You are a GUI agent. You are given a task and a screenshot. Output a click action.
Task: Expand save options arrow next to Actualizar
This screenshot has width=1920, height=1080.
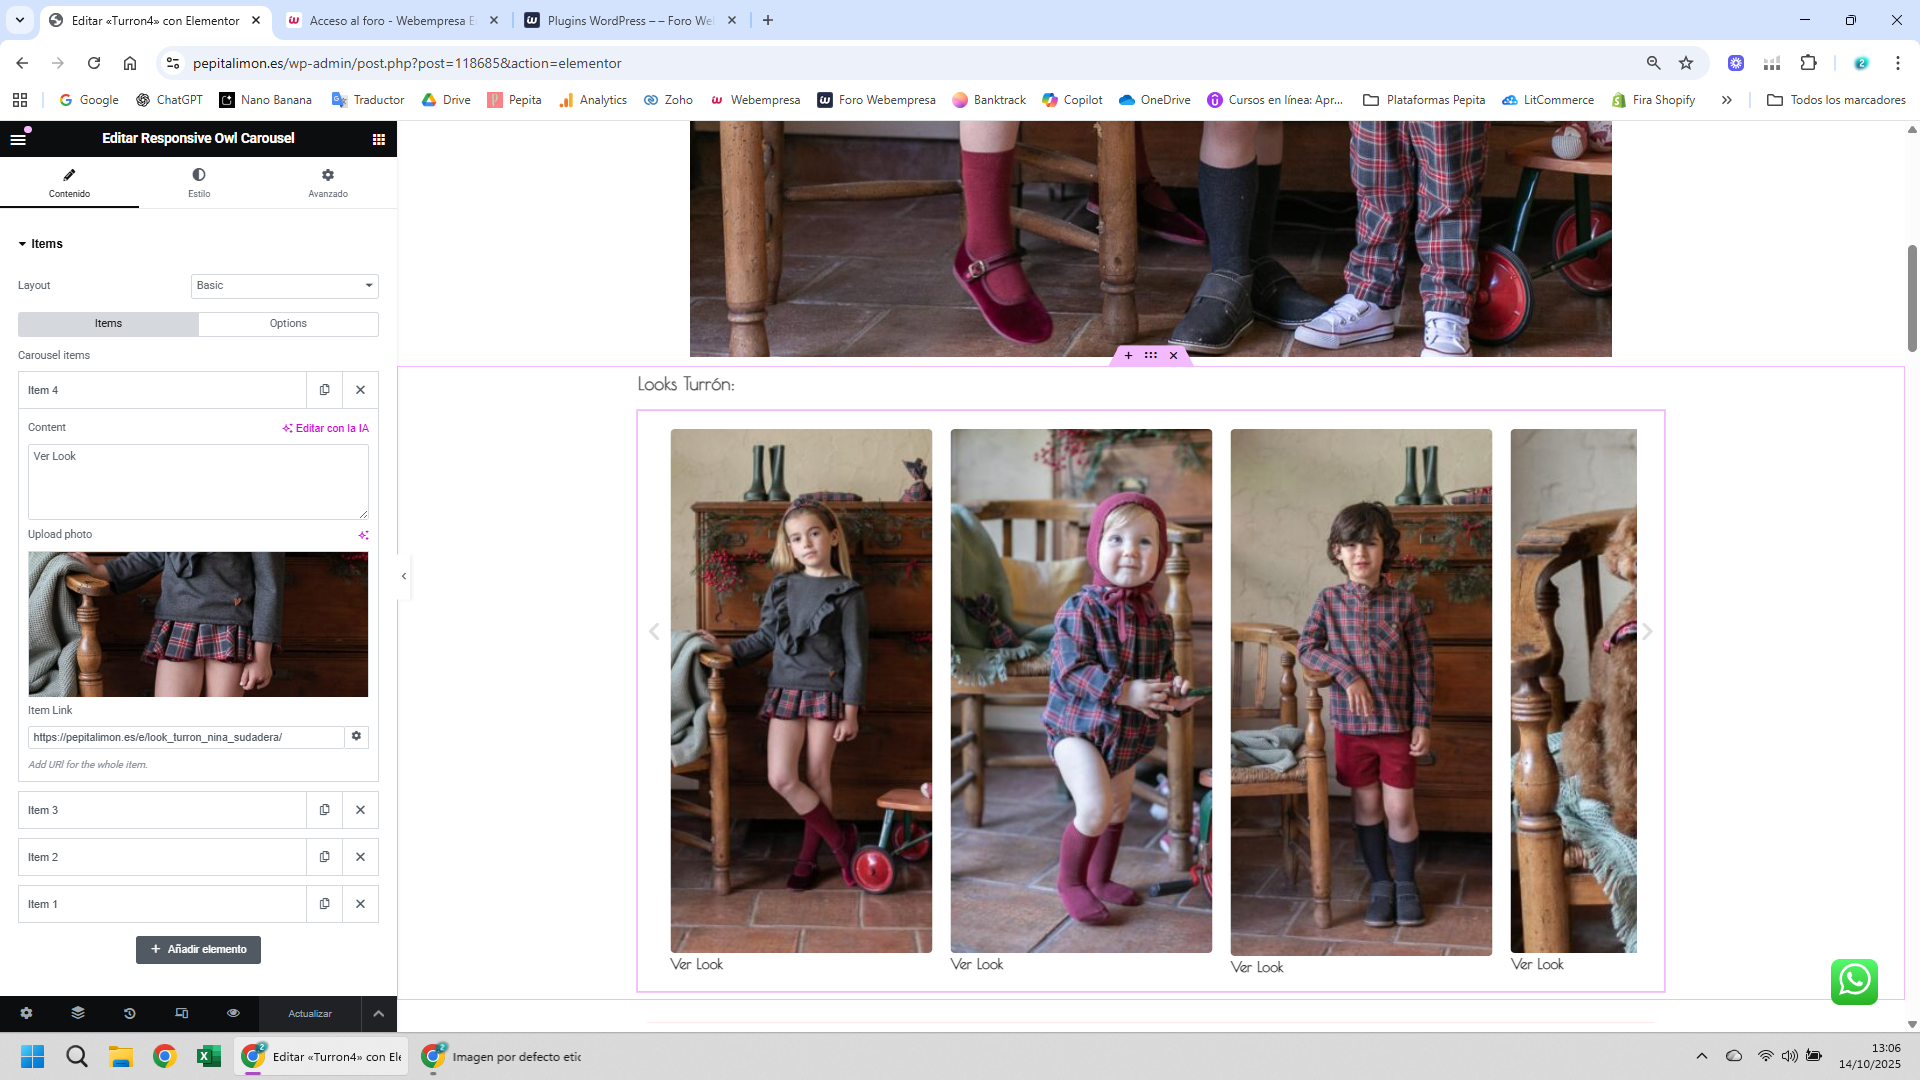click(x=378, y=1013)
